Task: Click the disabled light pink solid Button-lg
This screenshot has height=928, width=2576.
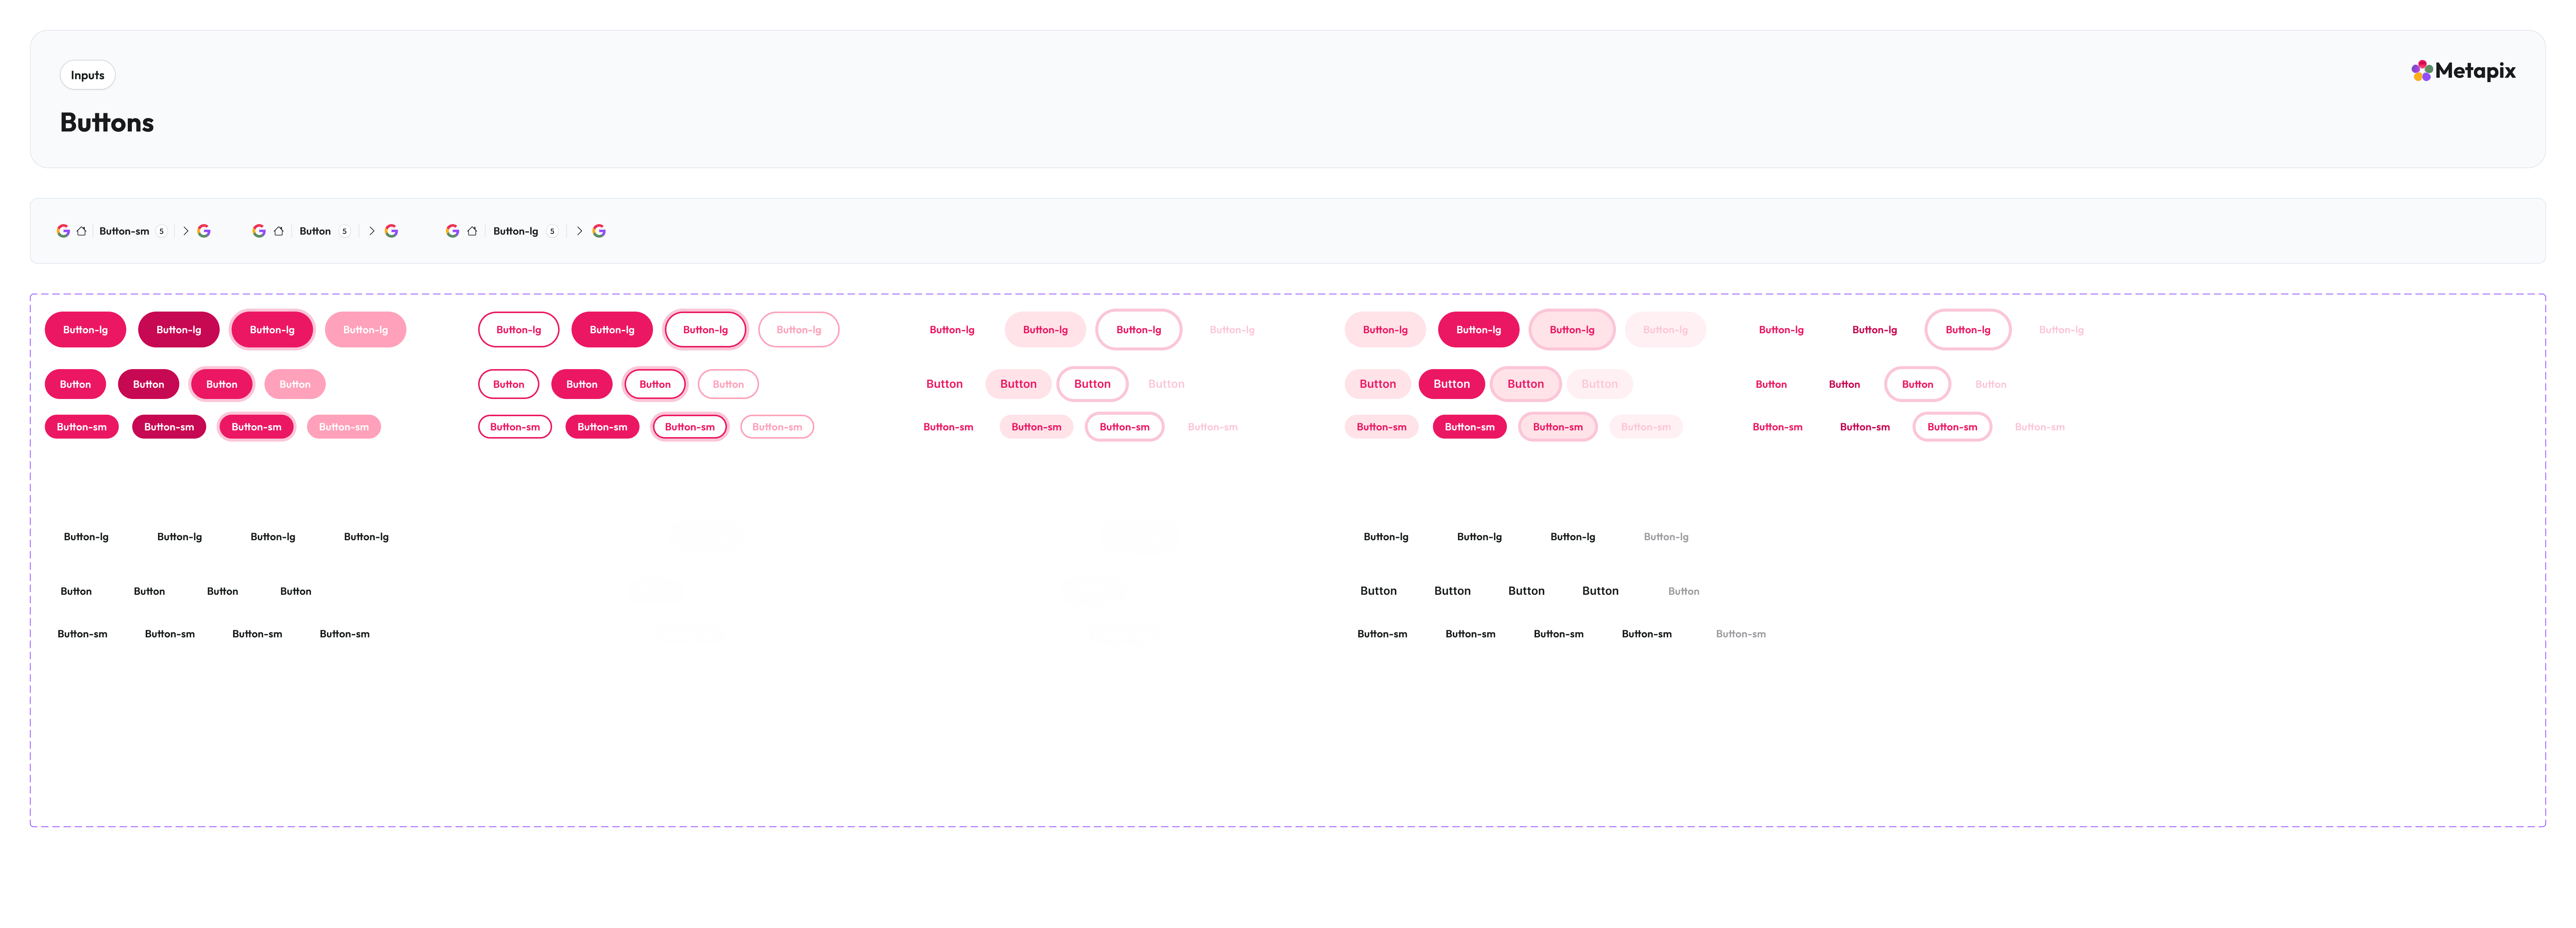Action: tap(365, 330)
